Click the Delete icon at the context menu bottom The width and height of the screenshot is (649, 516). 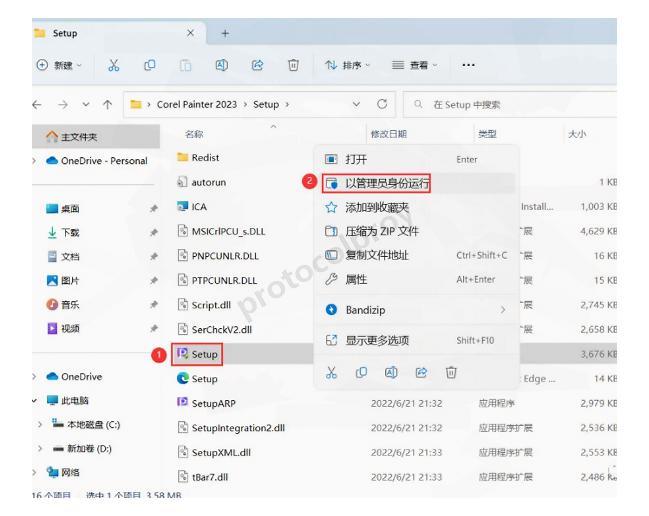[x=451, y=373]
